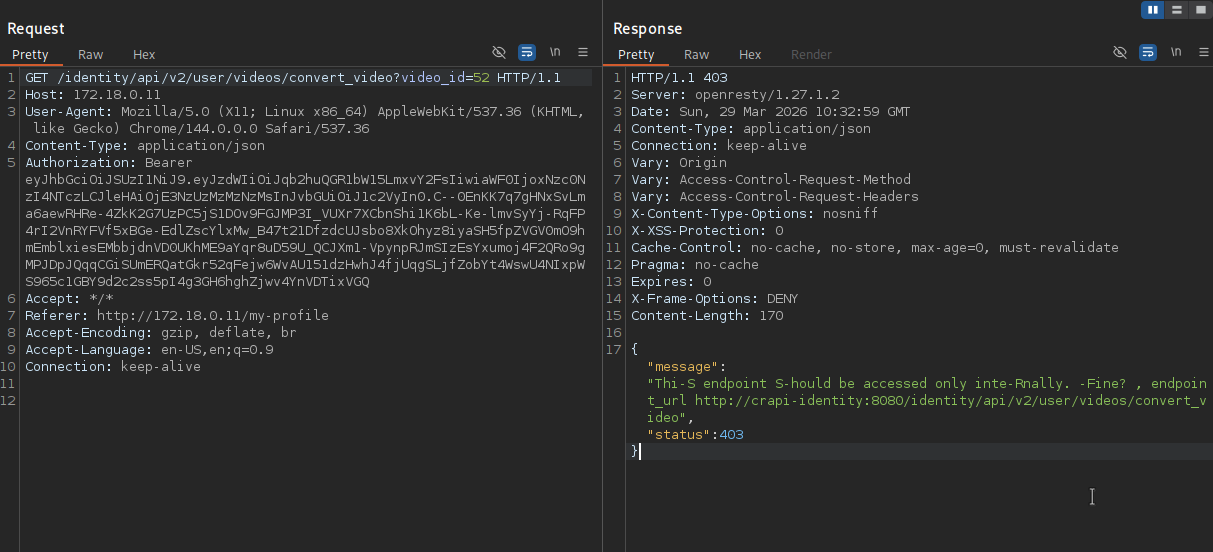This screenshot has height=552, width=1213.
Task: Click the Vary: Origin response header
Action: [x=679, y=162]
